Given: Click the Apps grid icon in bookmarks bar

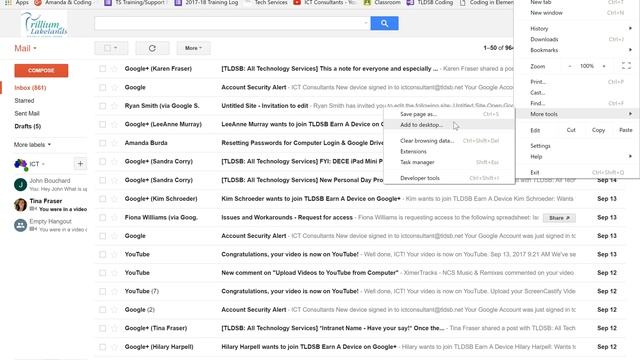Looking at the screenshot, I should coord(8,2).
